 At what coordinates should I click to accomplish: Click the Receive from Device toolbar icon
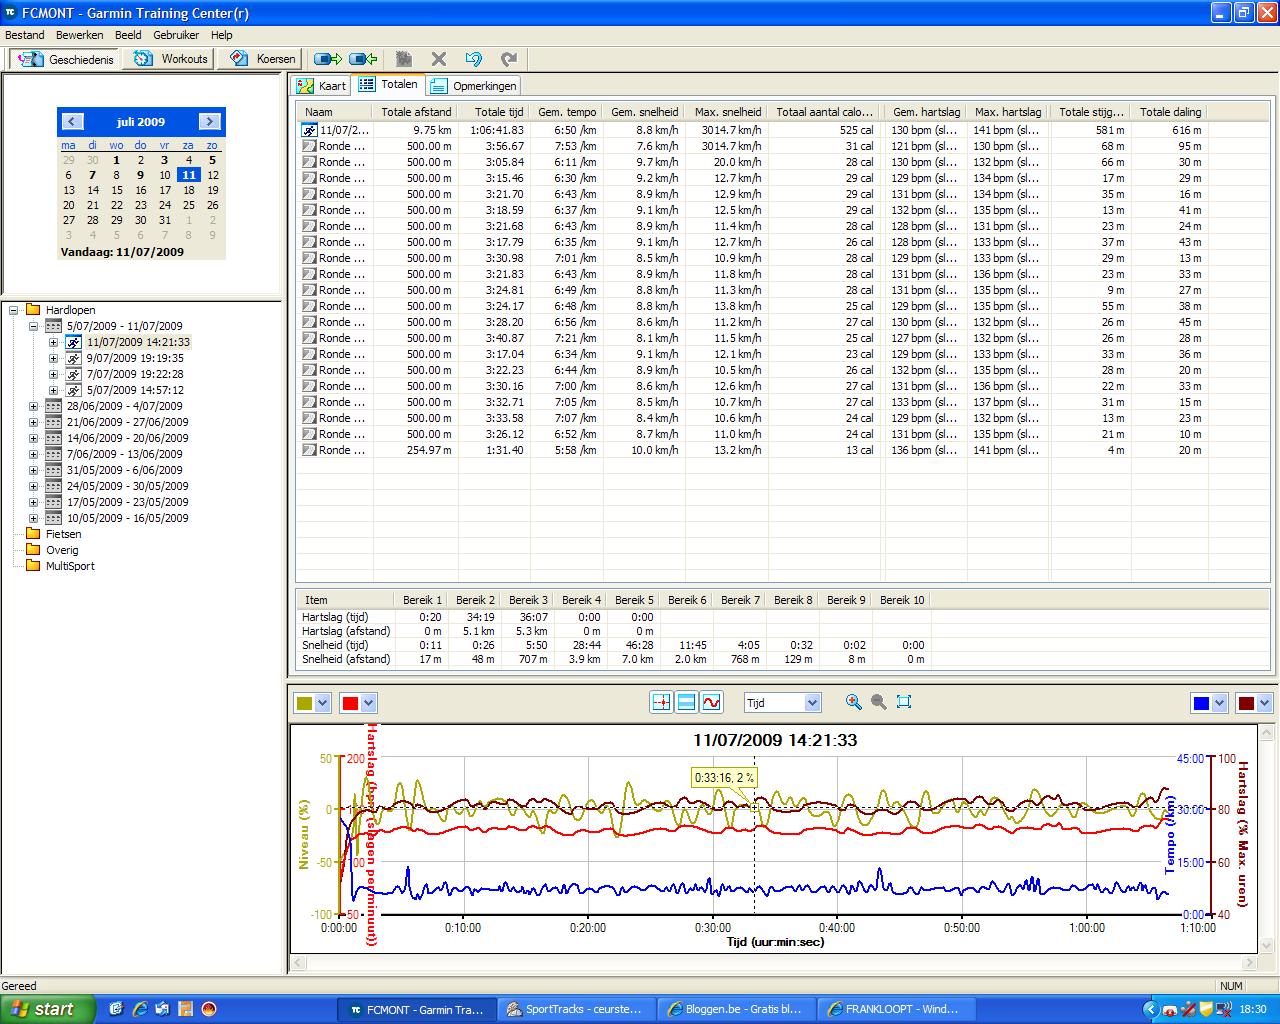[363, 59]
